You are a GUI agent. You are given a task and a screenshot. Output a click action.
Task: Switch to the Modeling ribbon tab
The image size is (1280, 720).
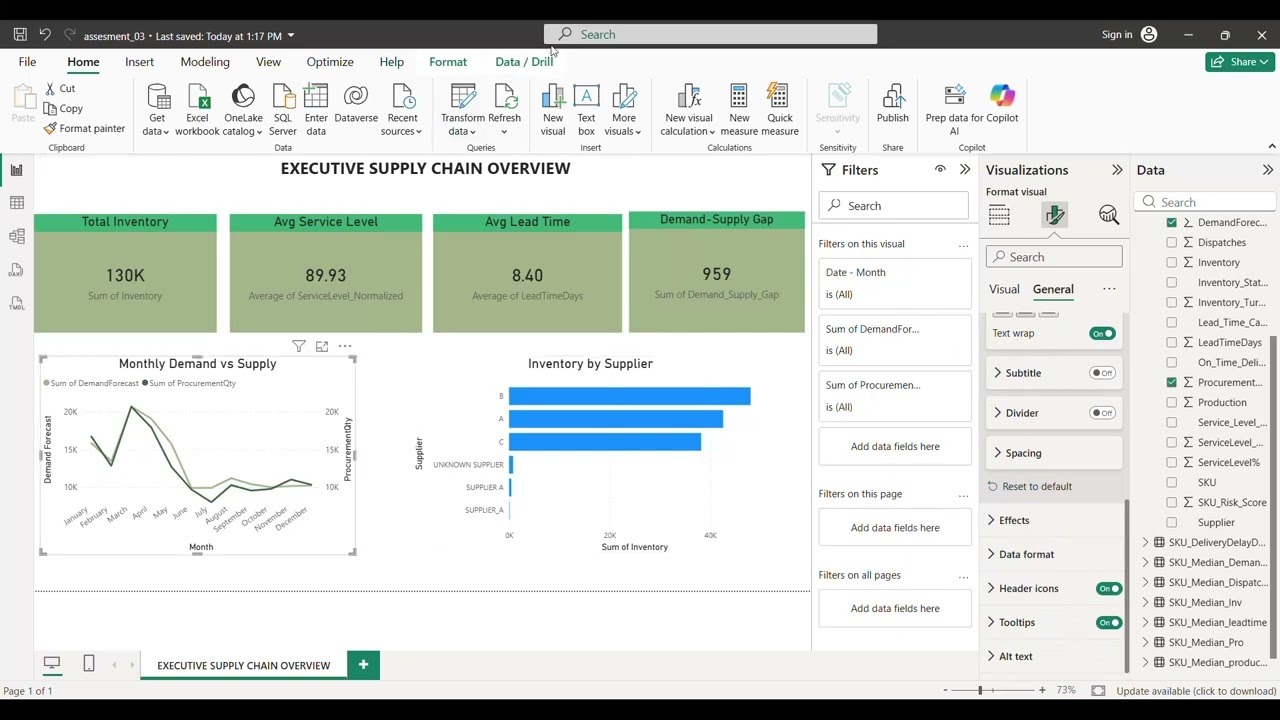[x=205, y=62]
